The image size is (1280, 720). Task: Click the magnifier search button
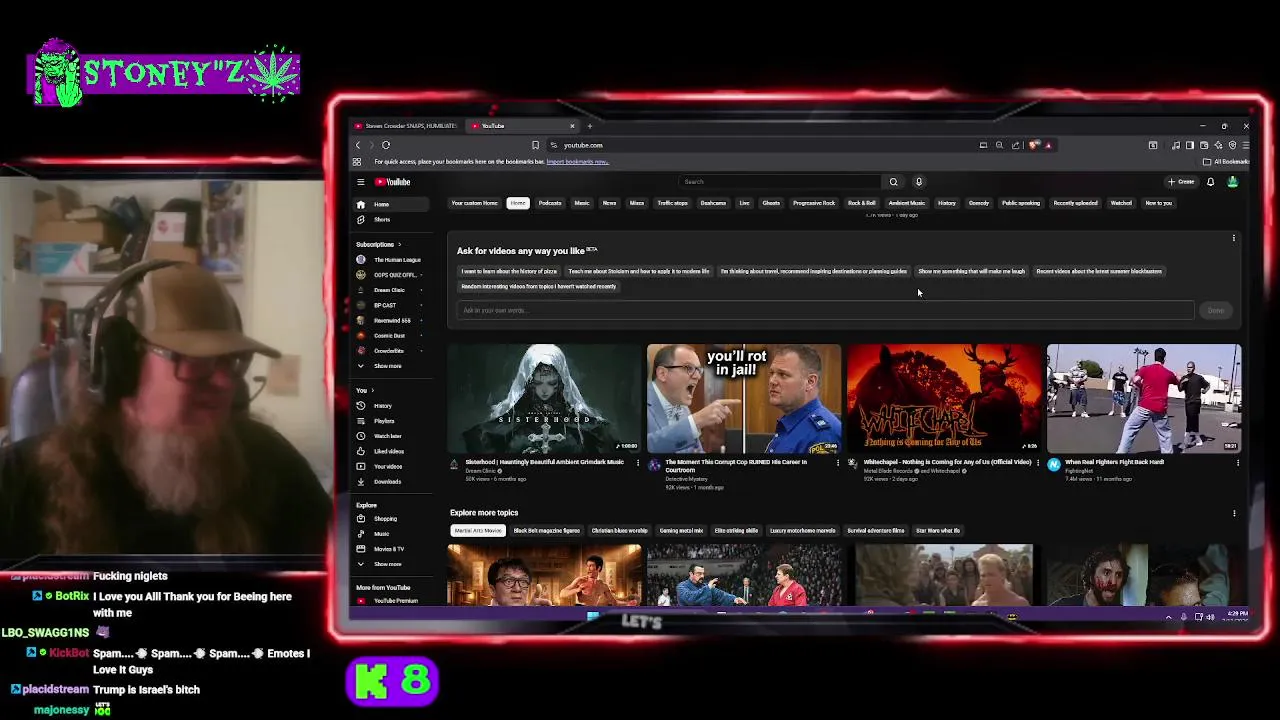893,182
